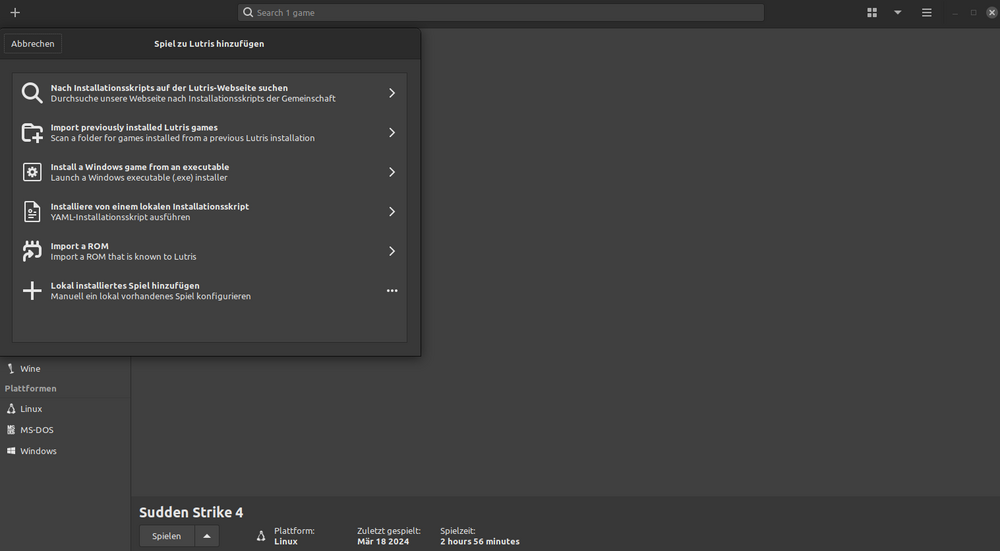Click the magnifier icon in the search bar
This screenshot has width=1000, height=551.
[248, 12]
